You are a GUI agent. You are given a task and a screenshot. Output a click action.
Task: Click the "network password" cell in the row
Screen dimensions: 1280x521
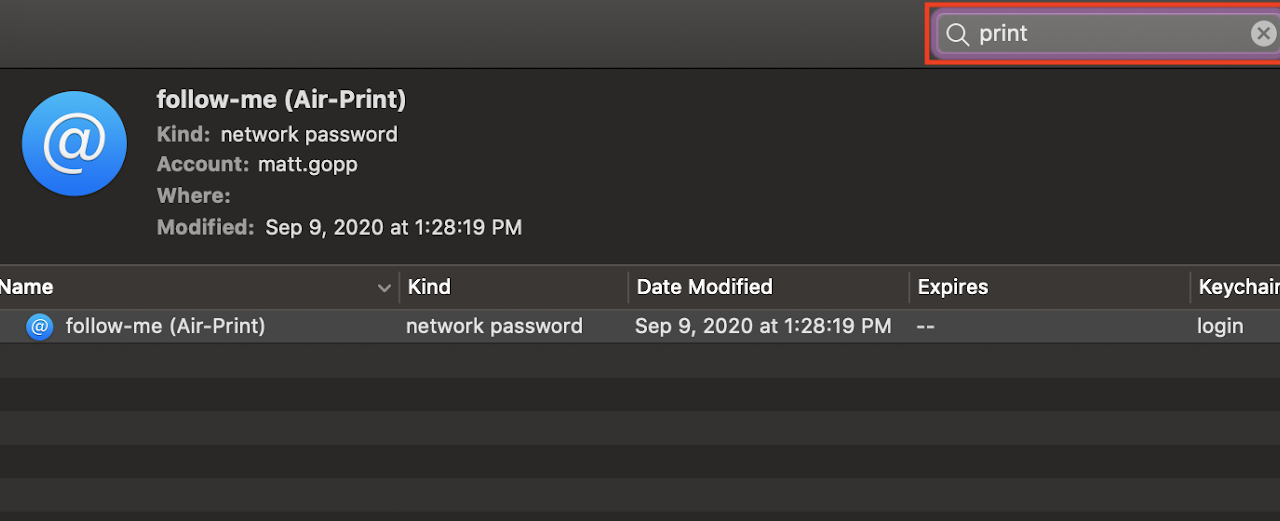coord(494,326)
